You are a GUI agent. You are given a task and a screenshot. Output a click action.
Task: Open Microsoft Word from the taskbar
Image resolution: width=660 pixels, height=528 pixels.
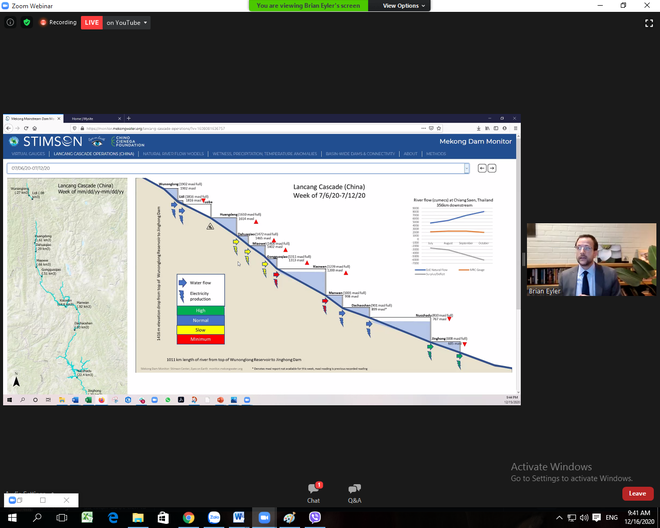click(239, 517)
